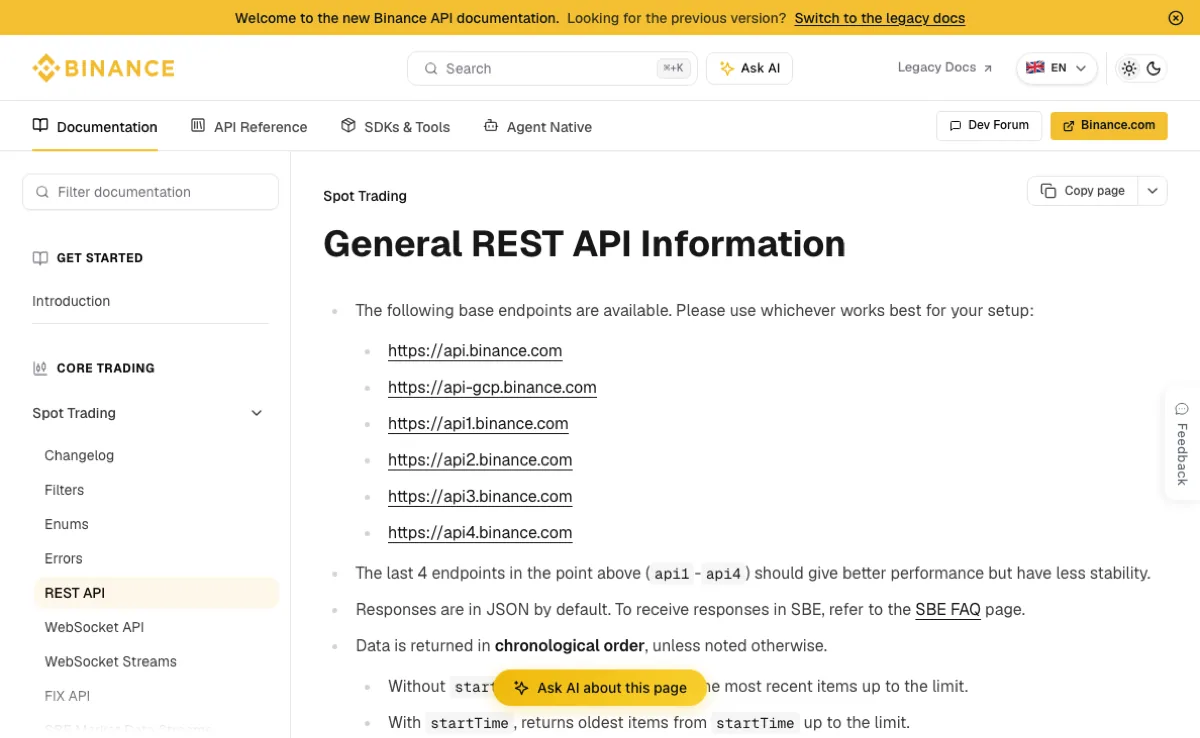Click the Binance.com external-link icon
Viewport: 1200px width, 738px height.
point(1069,126)
